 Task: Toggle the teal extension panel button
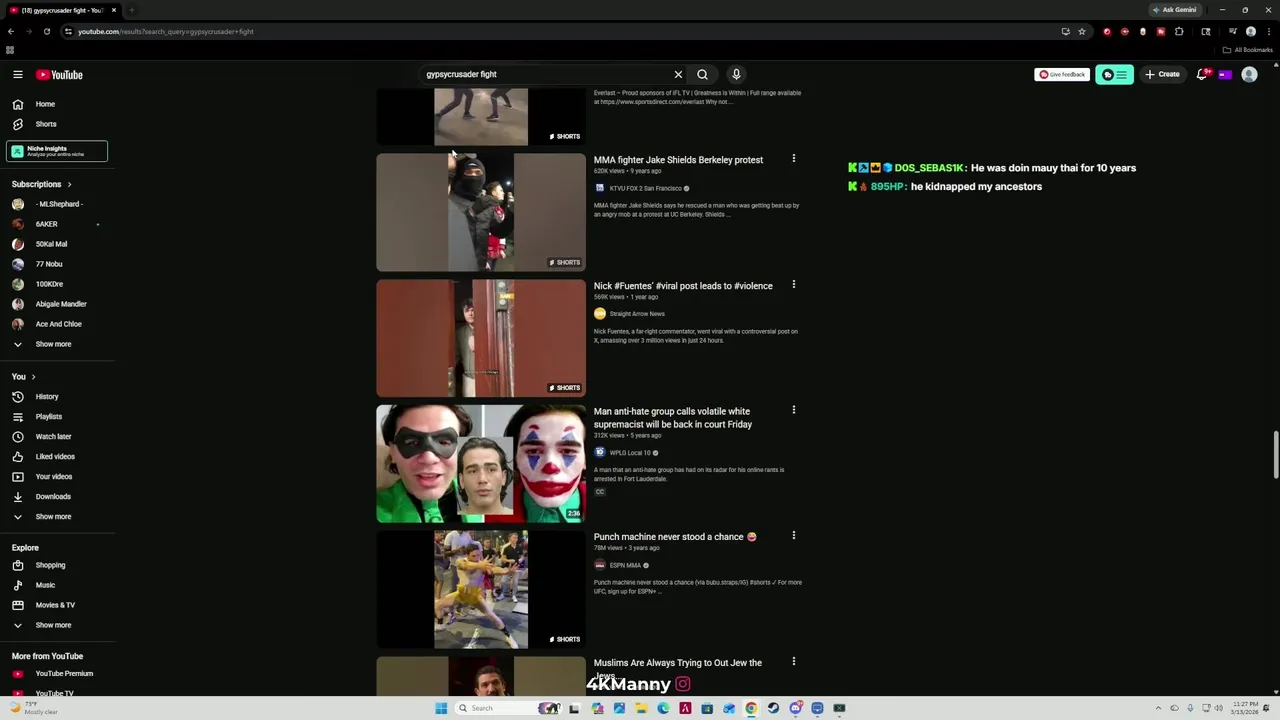click(x=1114, y=74)
